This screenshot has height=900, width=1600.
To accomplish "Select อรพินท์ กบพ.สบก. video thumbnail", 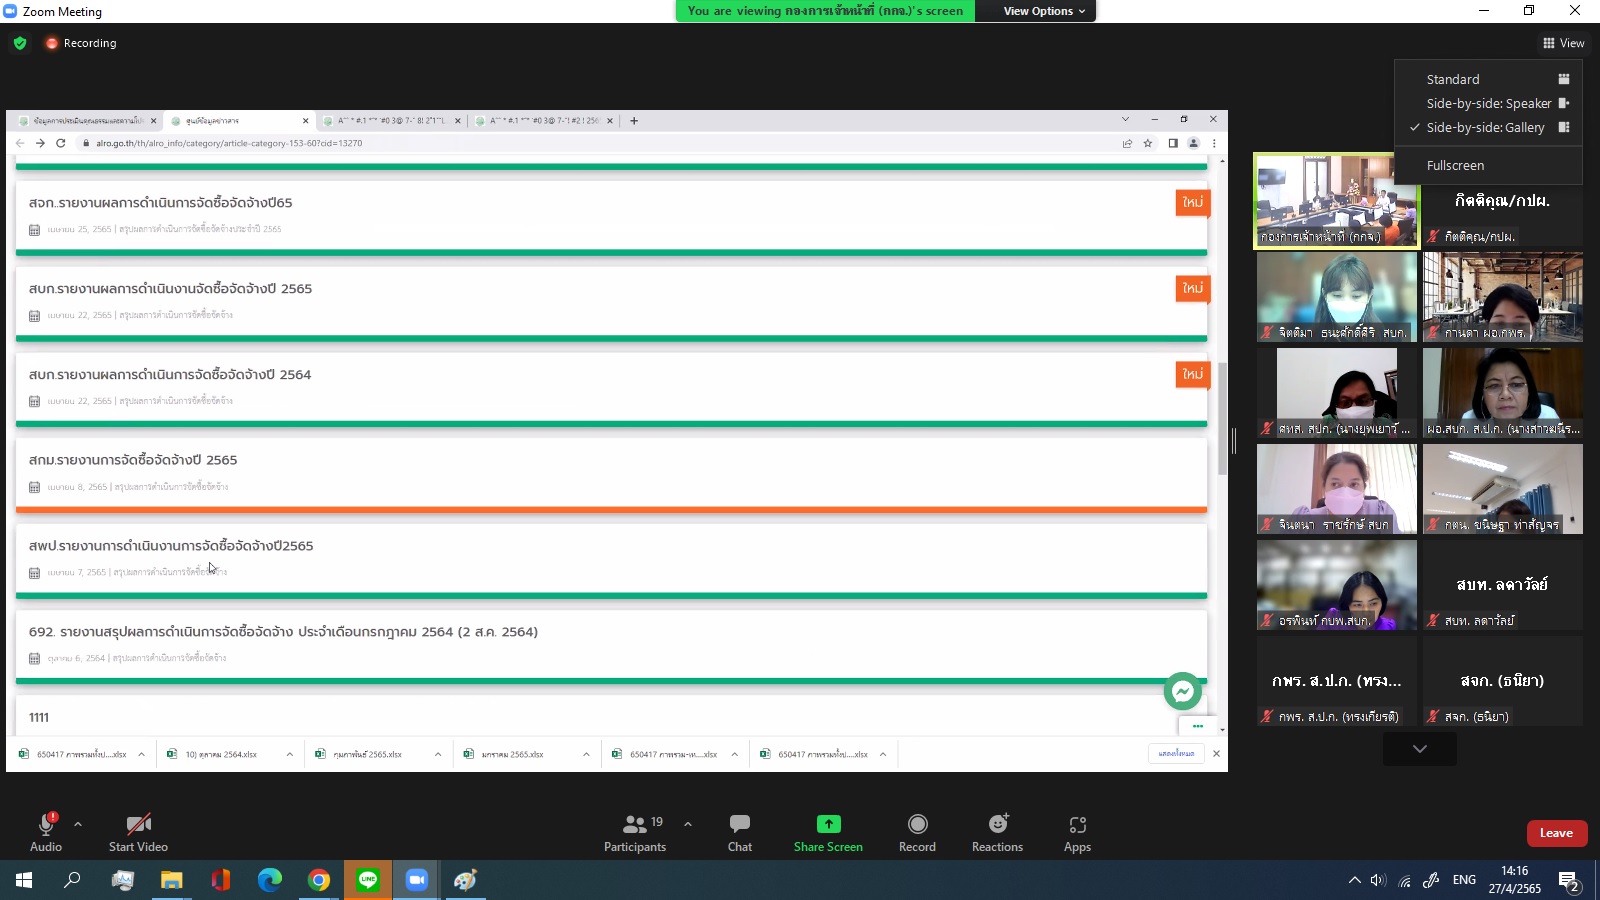I will [x=1337, y=585].
